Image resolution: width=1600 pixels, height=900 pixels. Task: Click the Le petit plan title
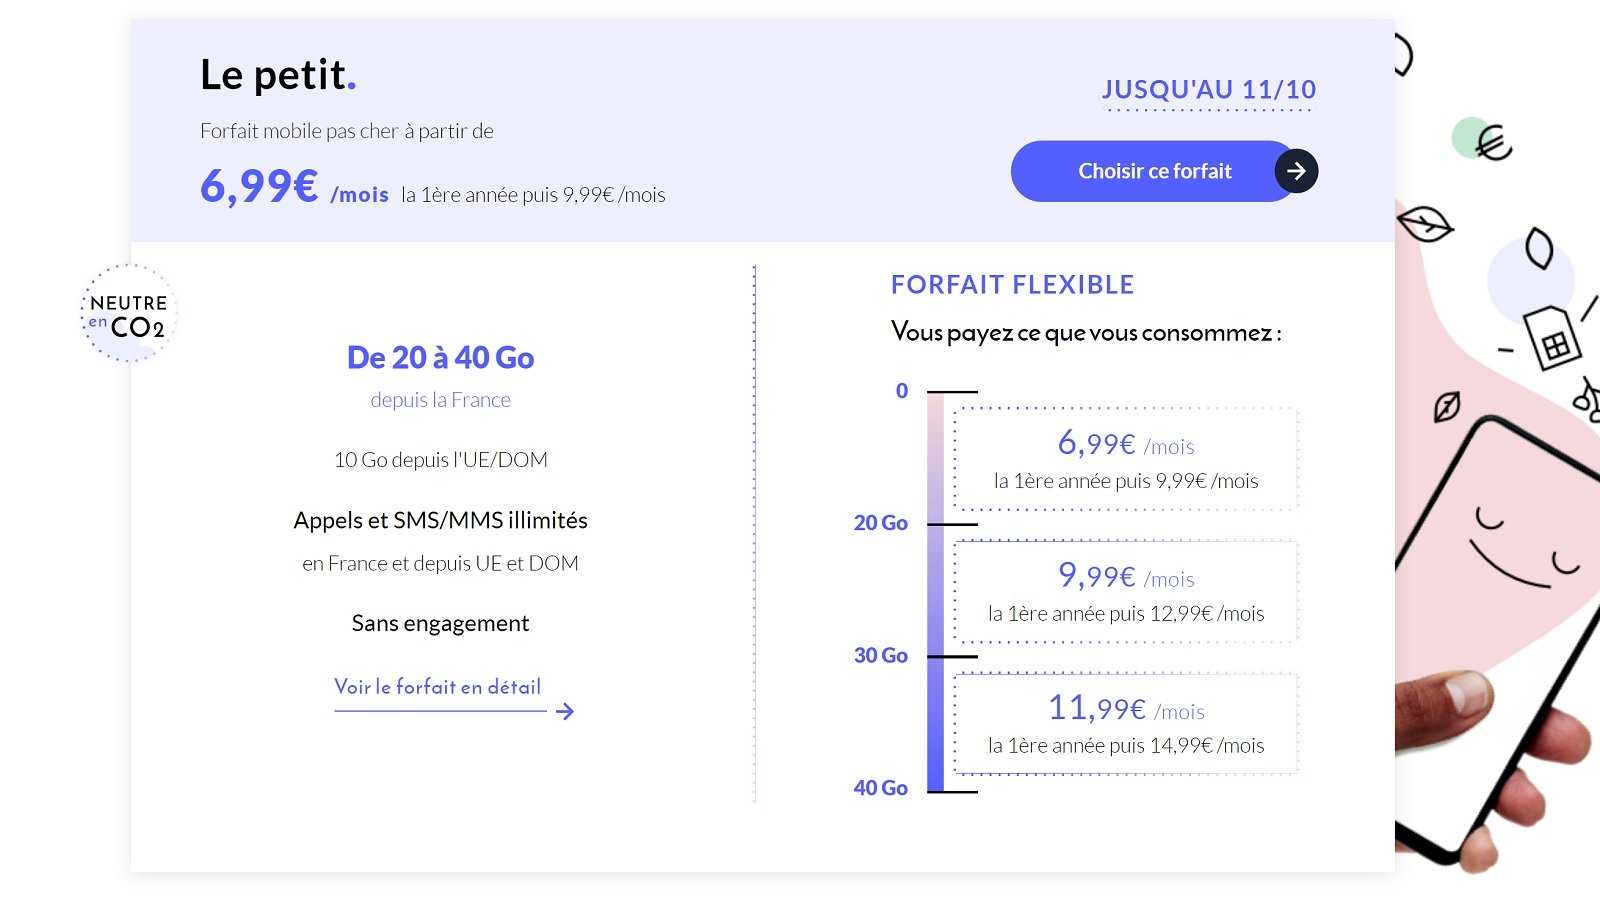(278, 74)
